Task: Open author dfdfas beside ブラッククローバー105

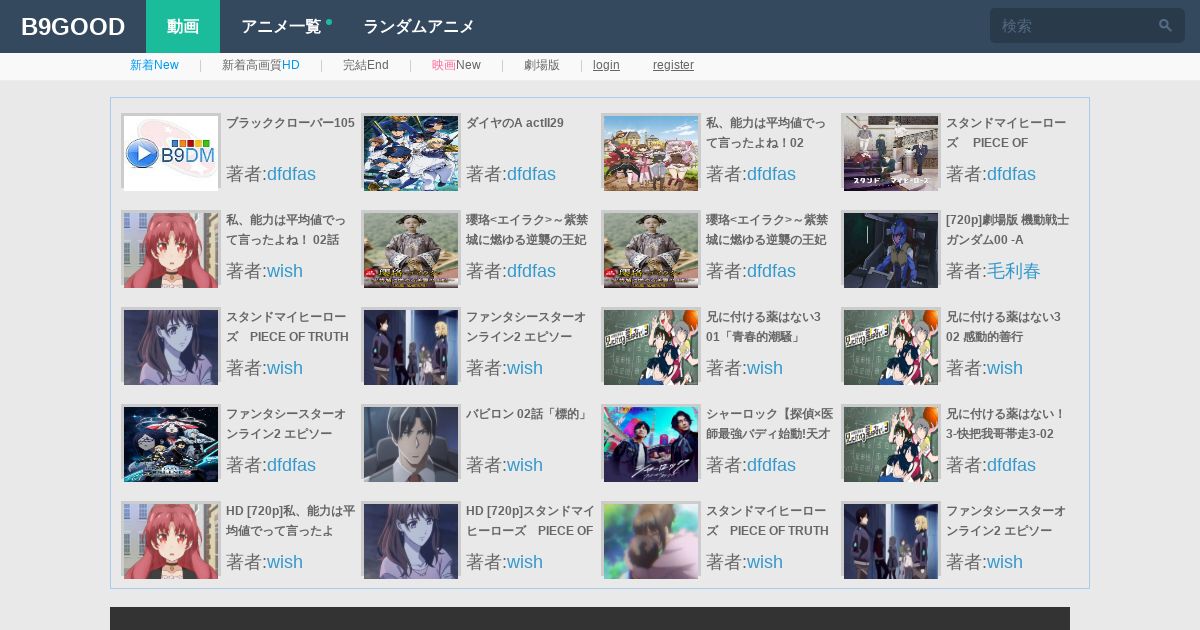Action: tap(291, 174)
